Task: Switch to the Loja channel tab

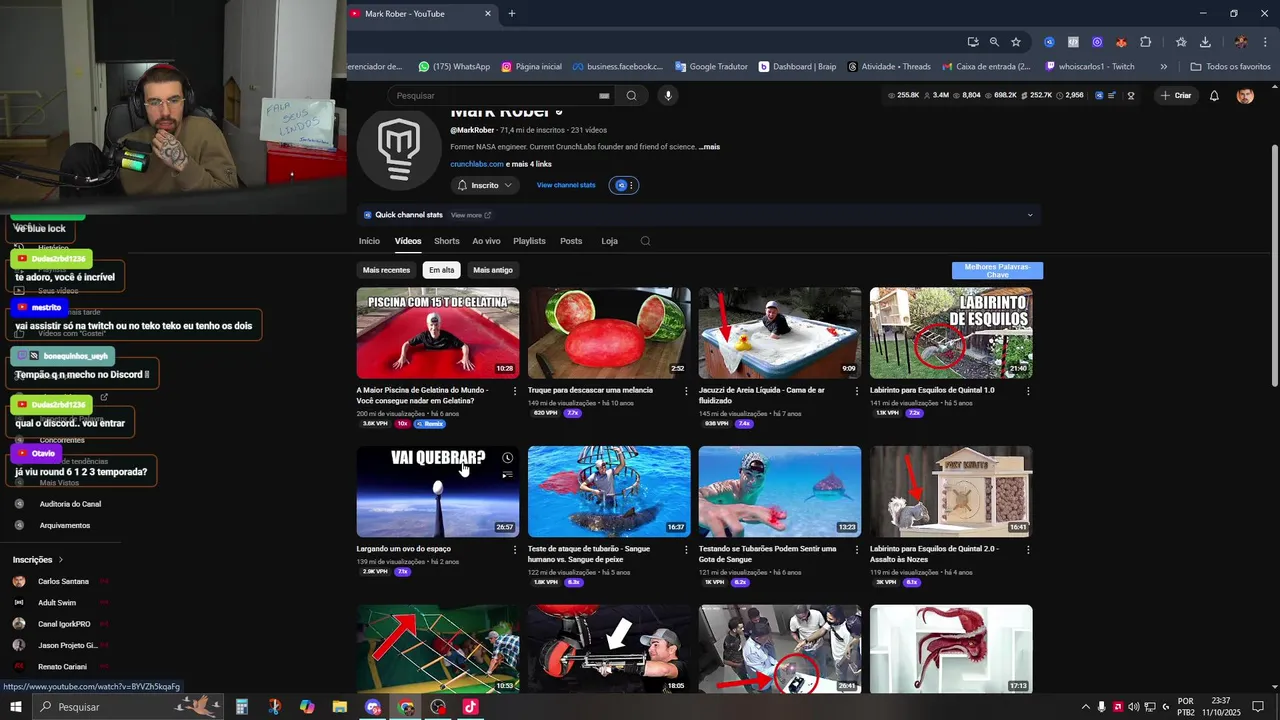Action: click(609, 241)
